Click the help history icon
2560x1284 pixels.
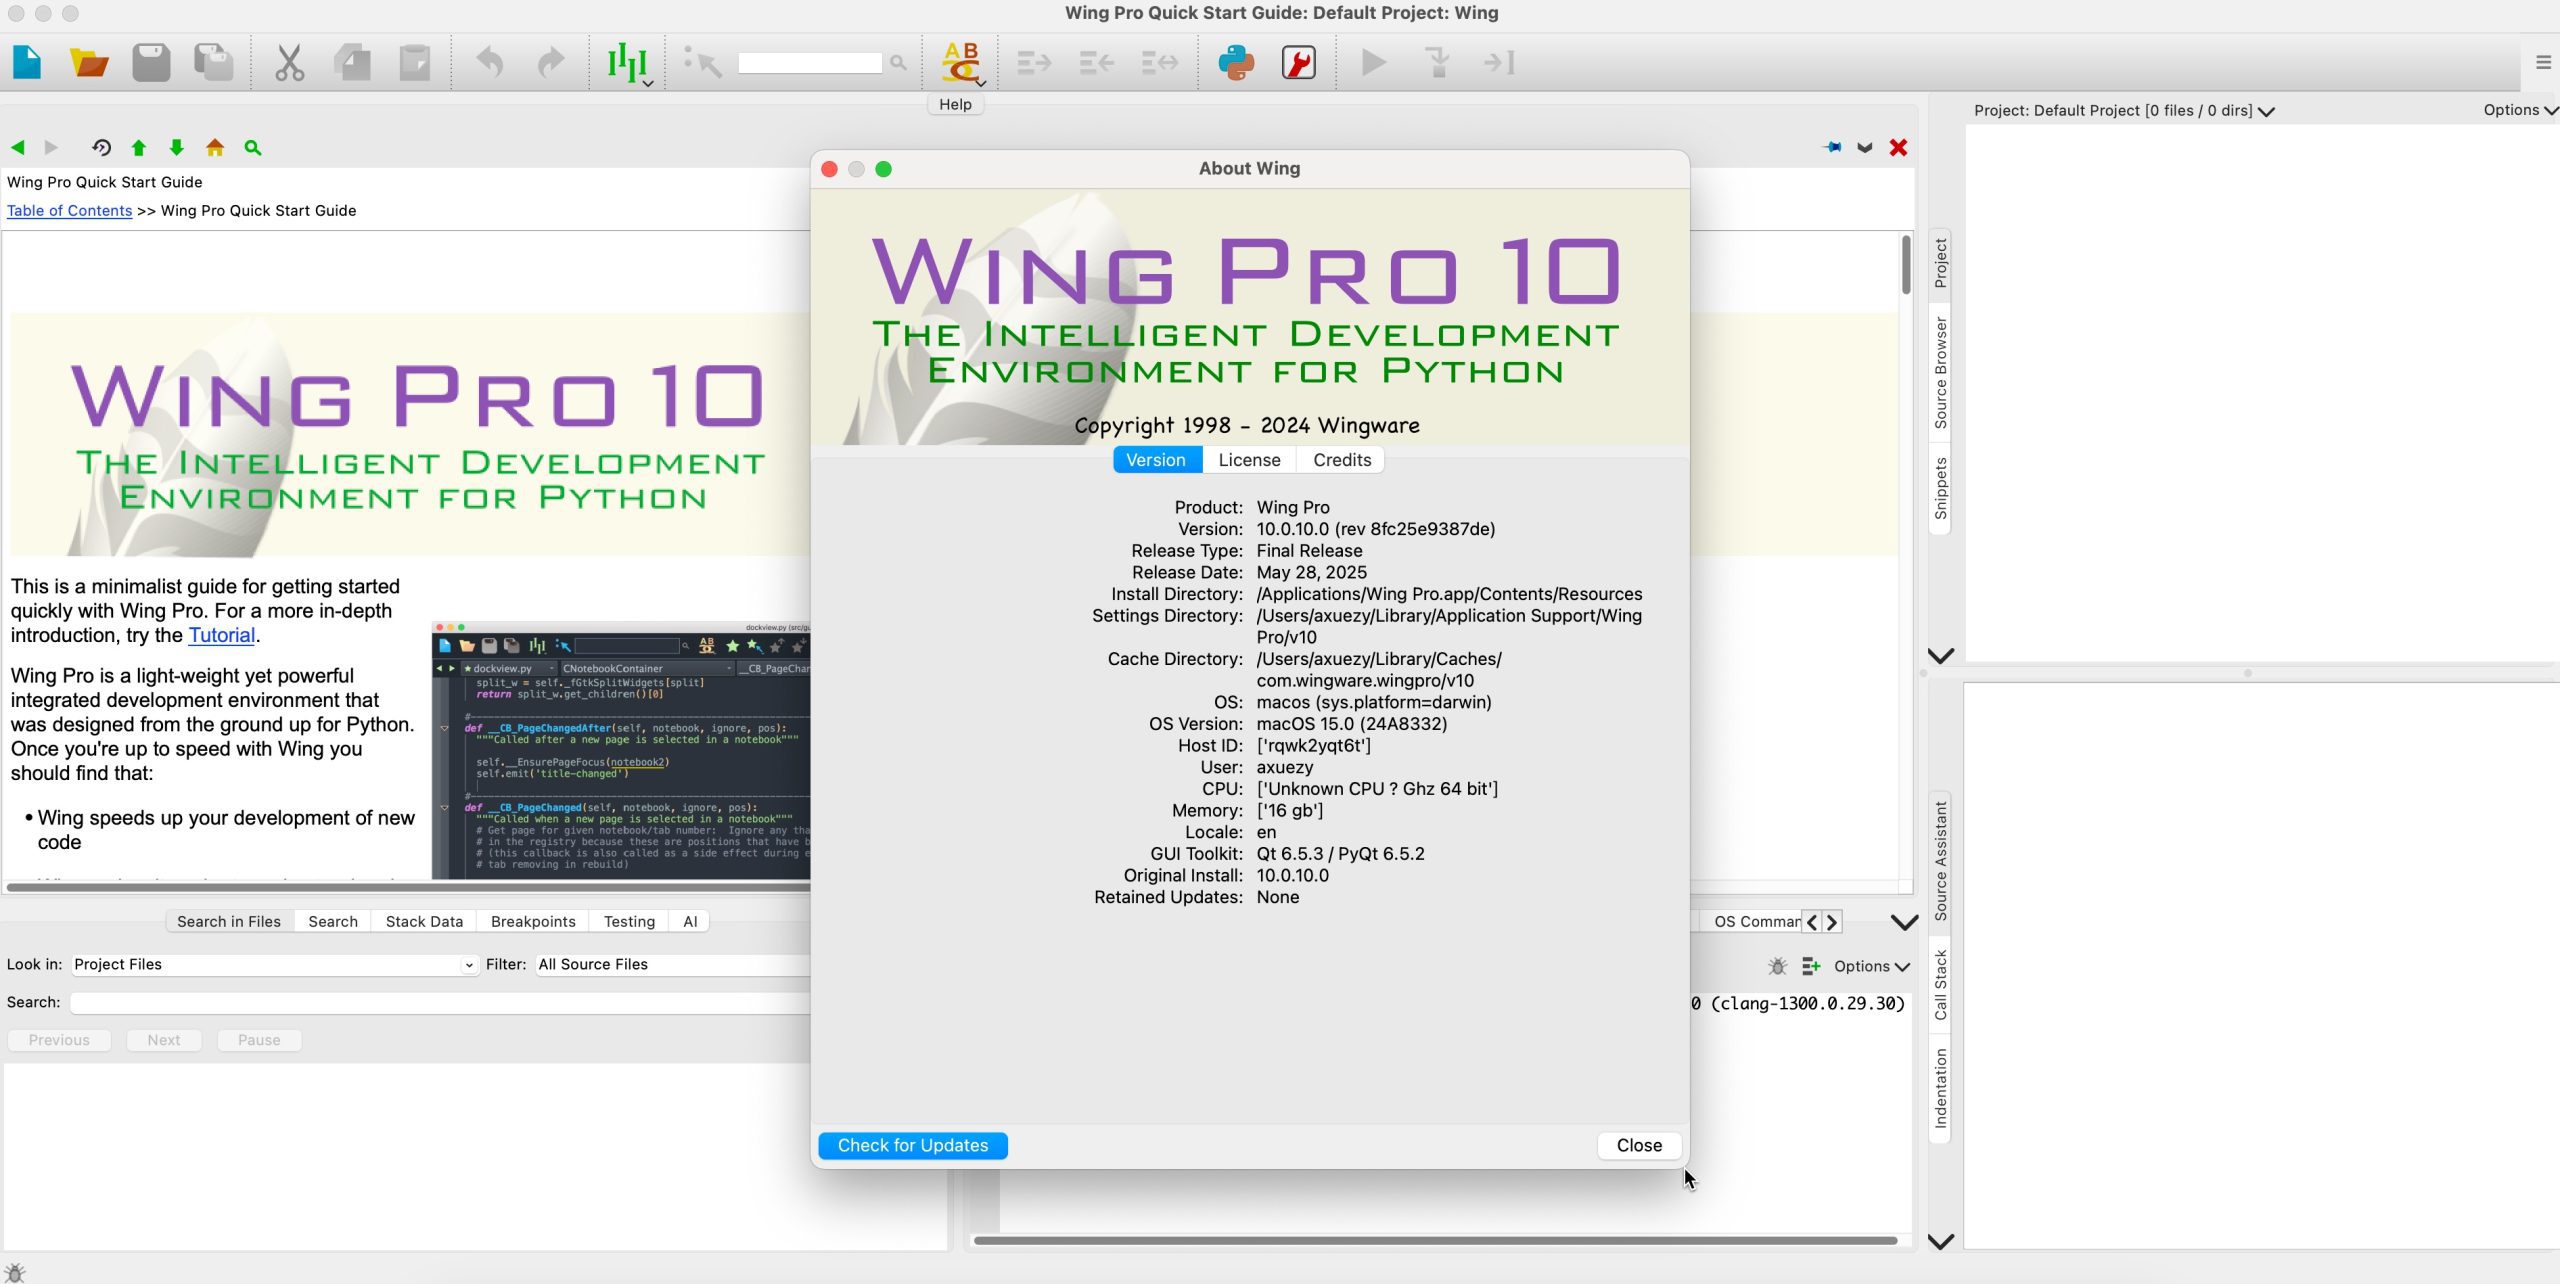(101, 148)
